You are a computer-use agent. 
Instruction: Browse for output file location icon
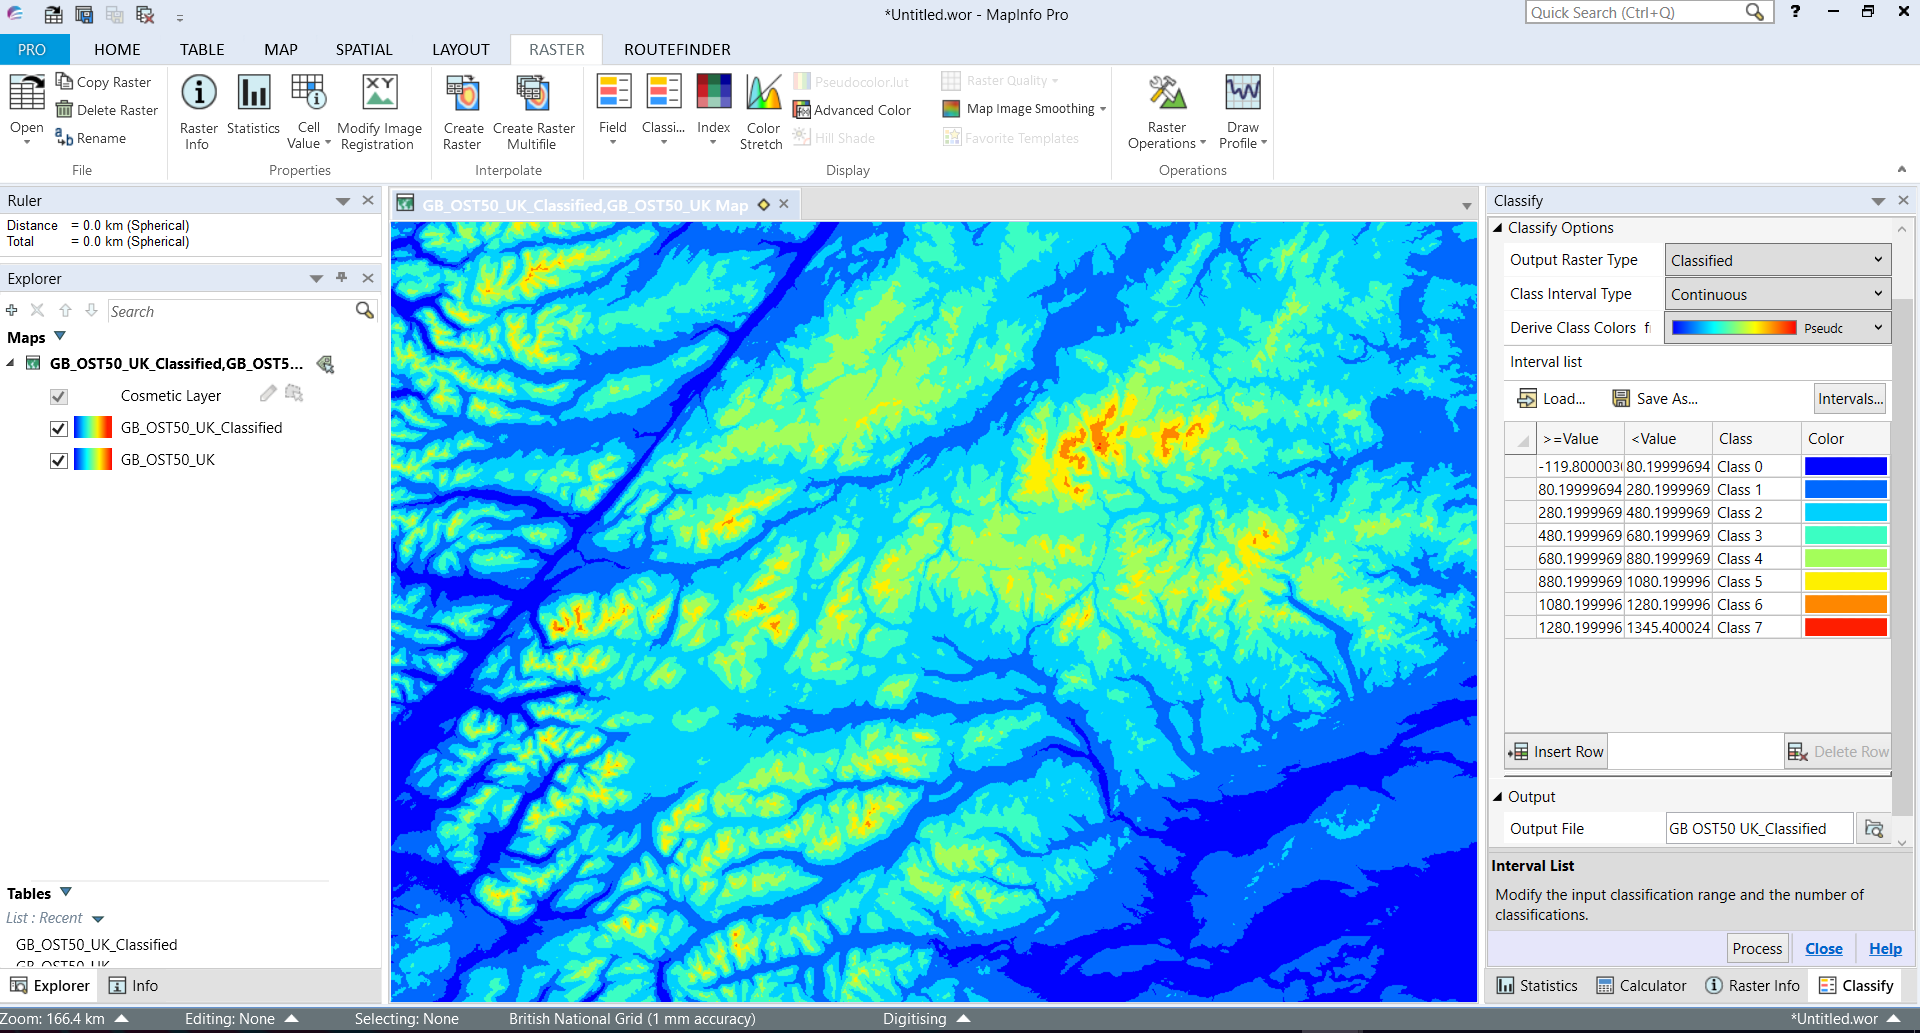(x=1874, y=829)
